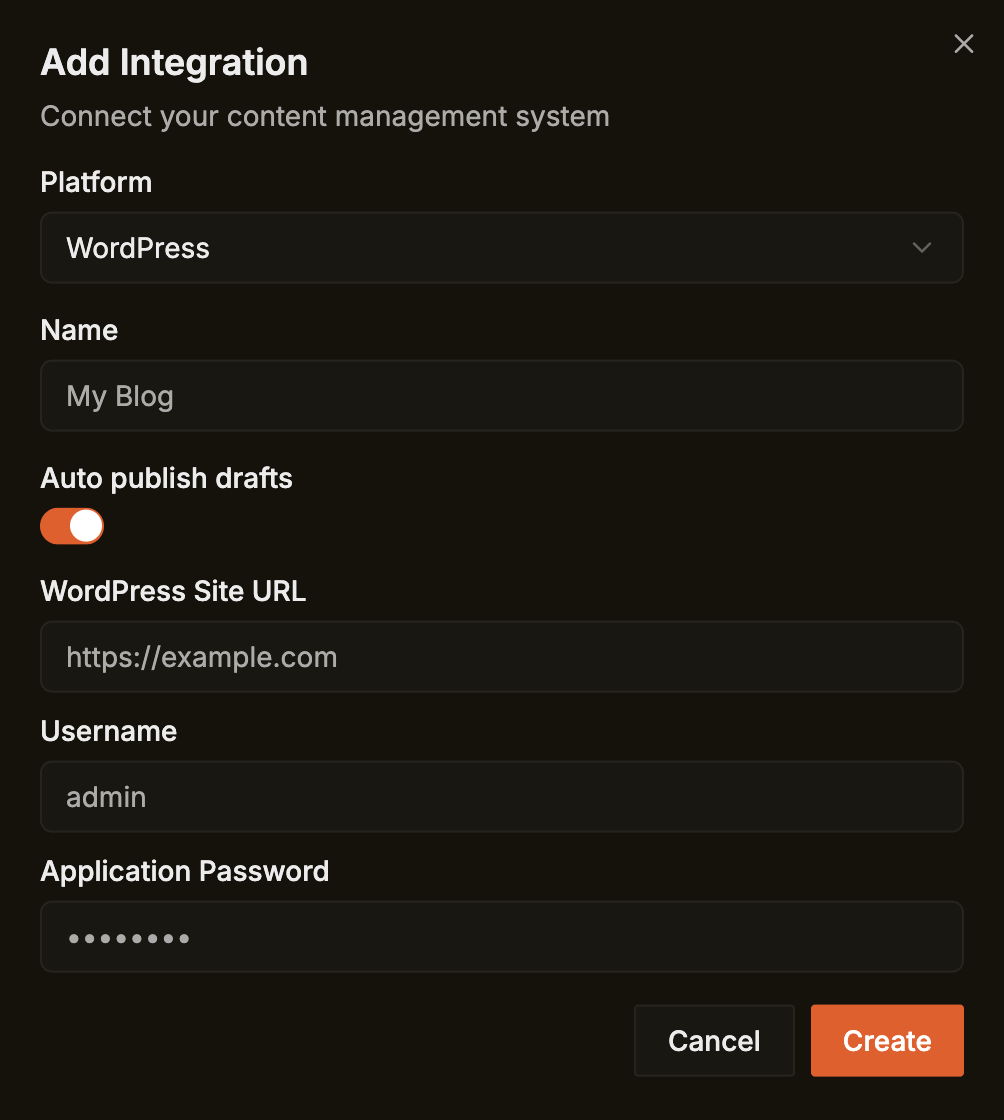Click into the Application Password field

click(501, 936)
